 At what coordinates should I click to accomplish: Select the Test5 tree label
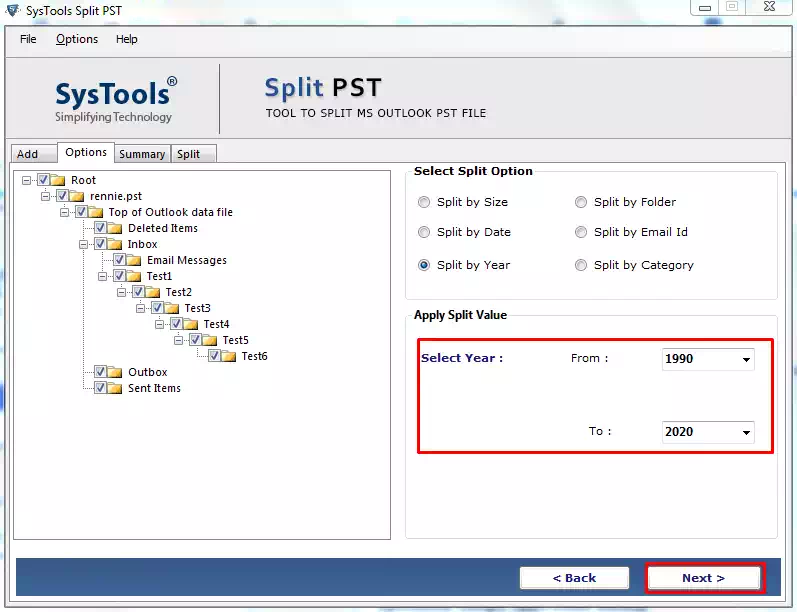(235, 340)
